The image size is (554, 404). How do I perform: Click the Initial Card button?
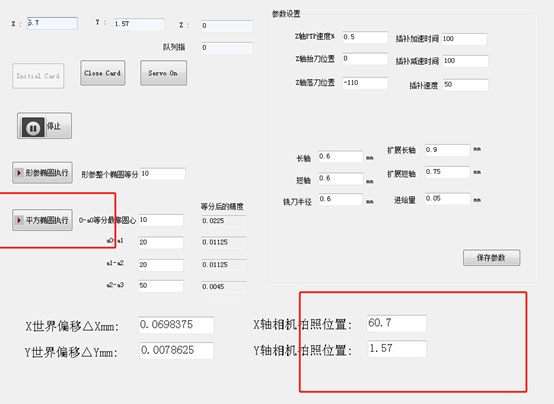38,76
